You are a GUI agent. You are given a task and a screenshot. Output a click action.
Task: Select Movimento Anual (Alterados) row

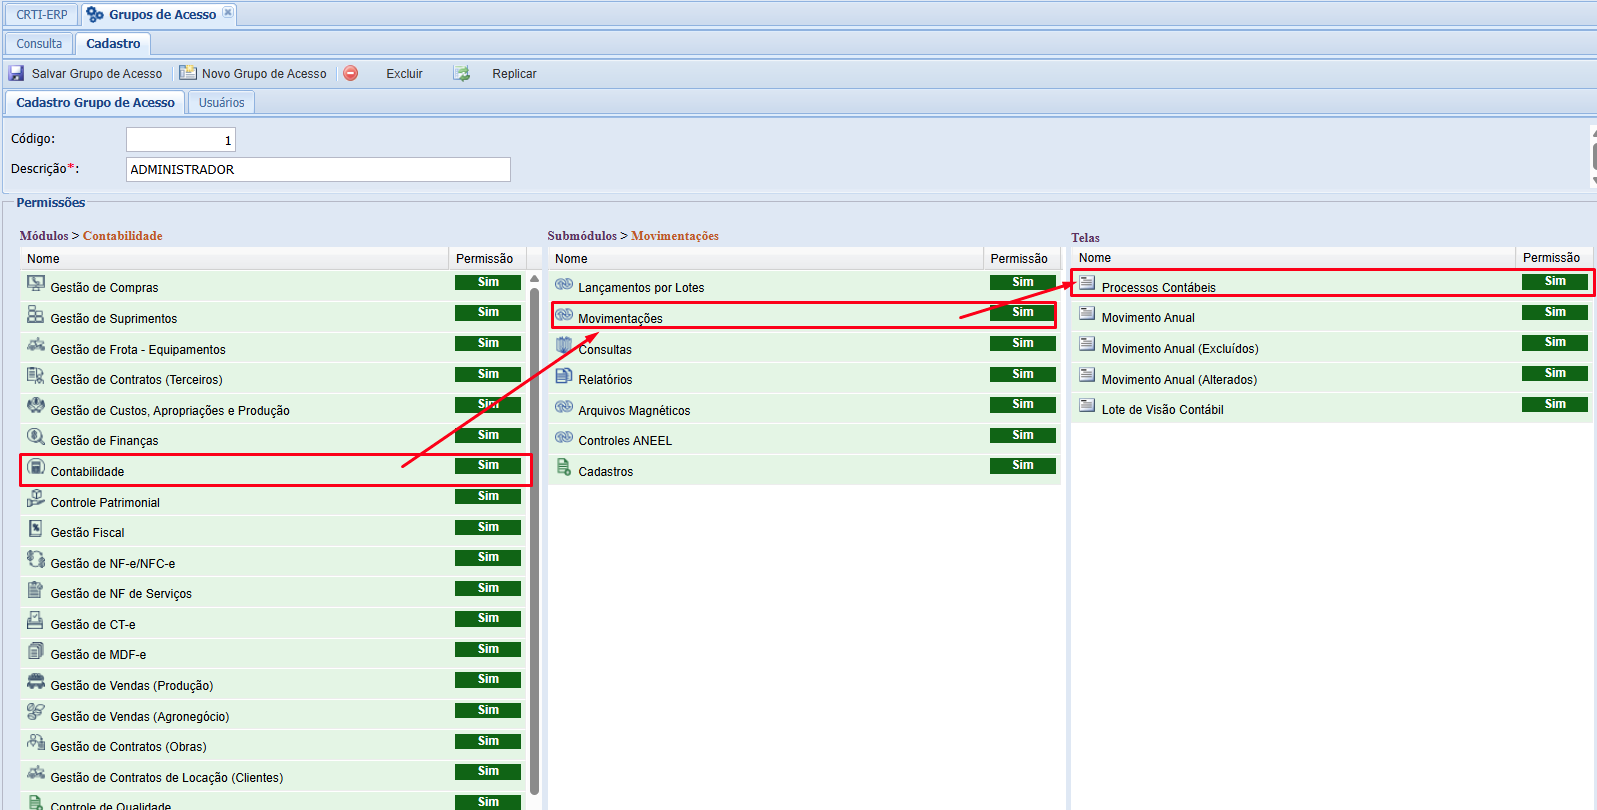[x=1332, y=378]
